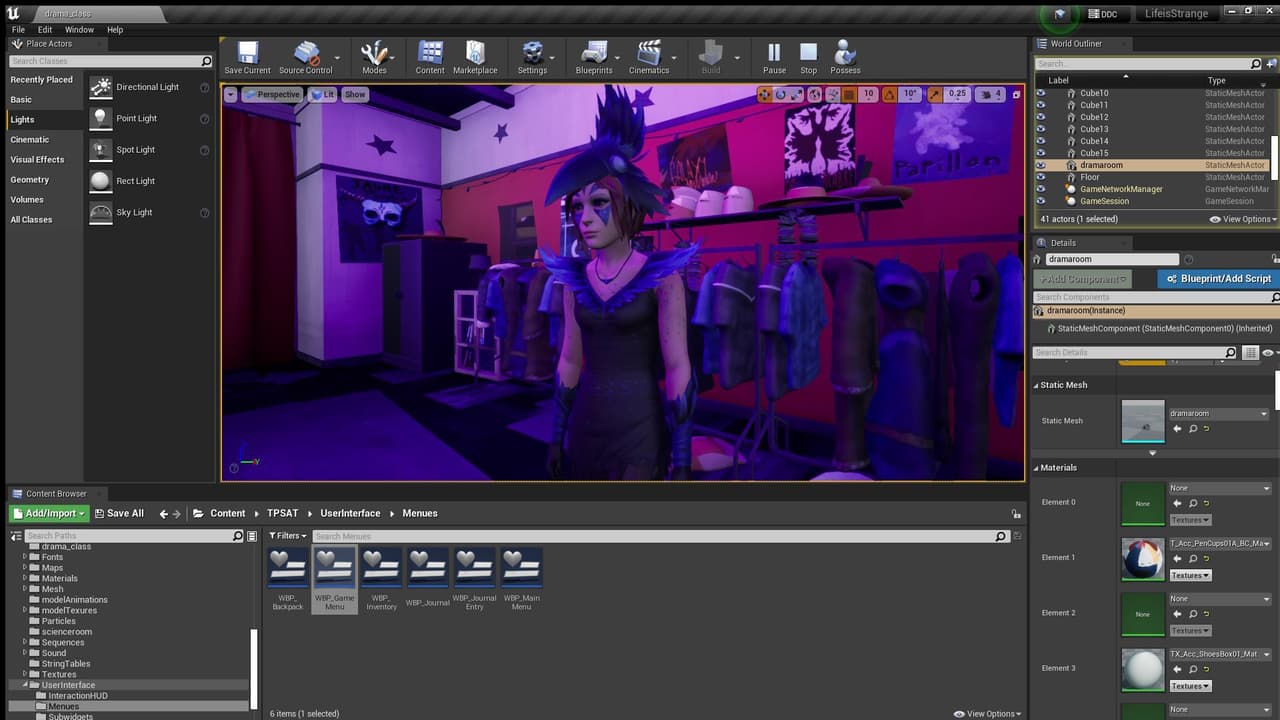Click the Element 1 material sphere swatch

pyautogui.click(x=1143, y=559)
